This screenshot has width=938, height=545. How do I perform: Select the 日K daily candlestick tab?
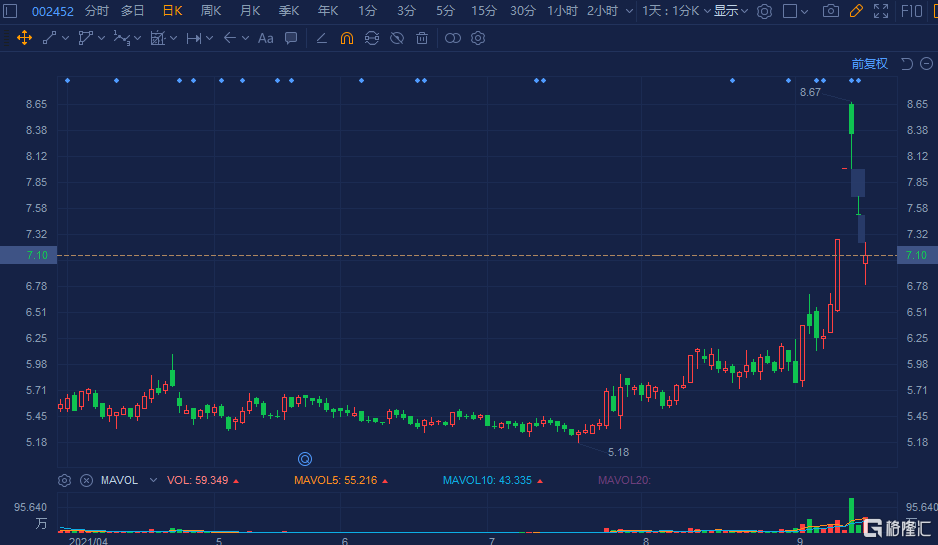(172, 11)
